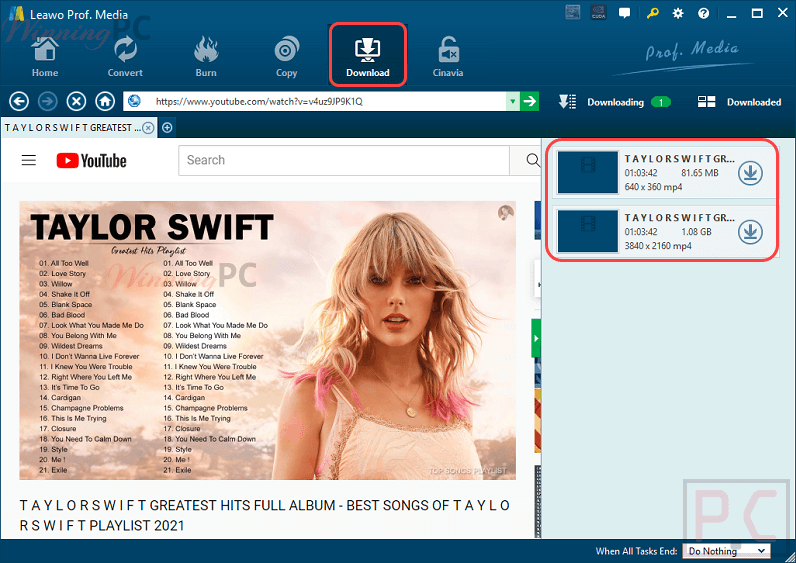Select the 81.65 MB video thumbnail
Viewport: 796px width, 563px height.
pos(588,173)
